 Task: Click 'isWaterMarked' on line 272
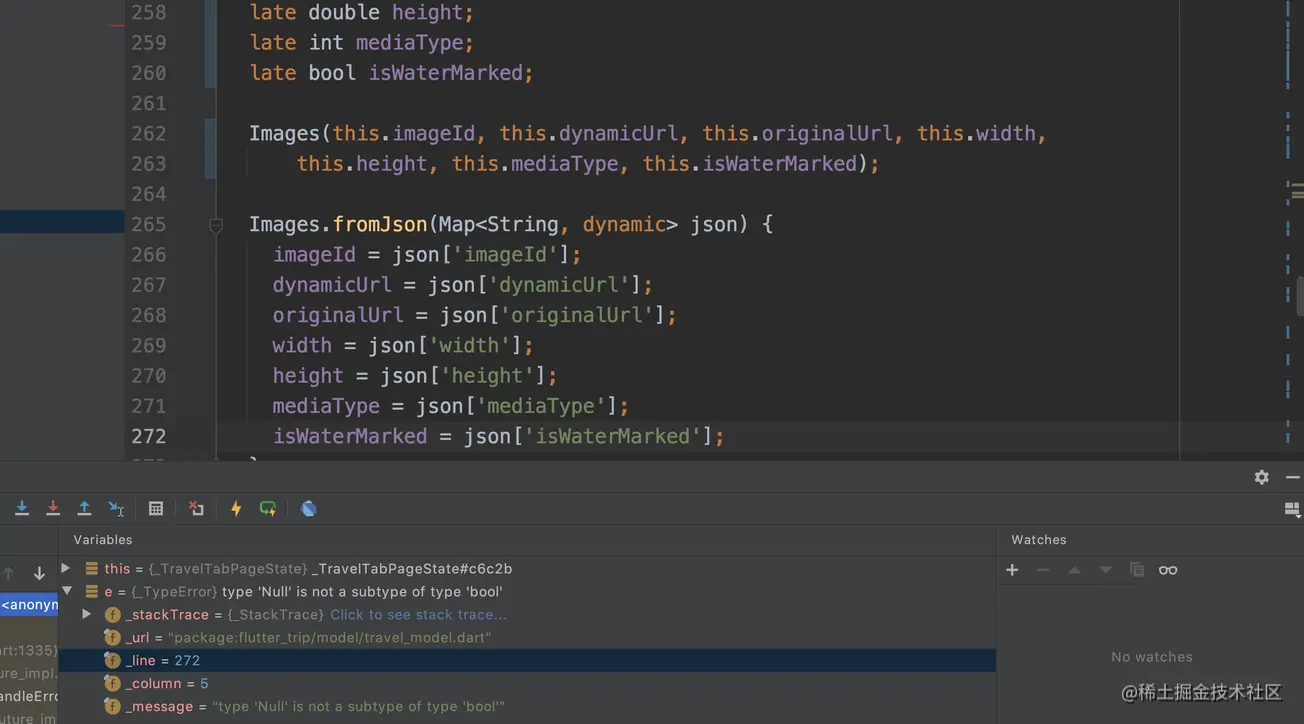click(350, 436)
